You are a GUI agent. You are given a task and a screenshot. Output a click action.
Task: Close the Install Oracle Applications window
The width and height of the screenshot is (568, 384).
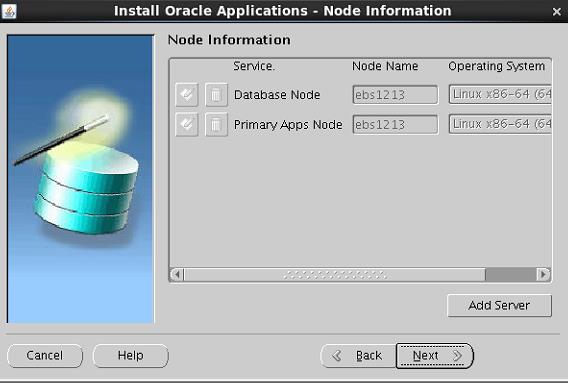coord(557,12)
